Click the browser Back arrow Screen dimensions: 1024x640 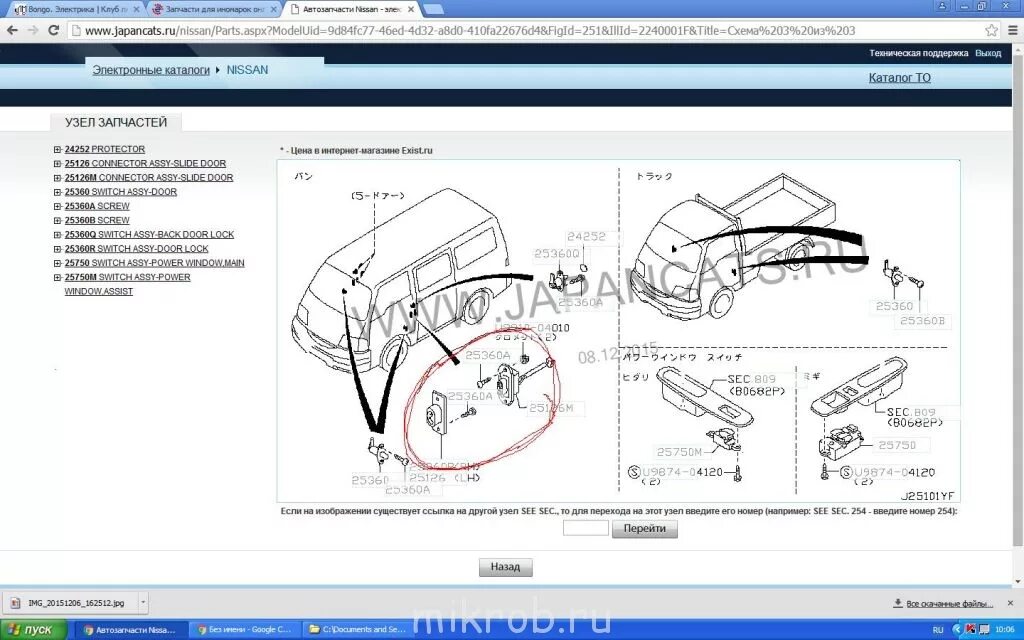pos(12,30)
